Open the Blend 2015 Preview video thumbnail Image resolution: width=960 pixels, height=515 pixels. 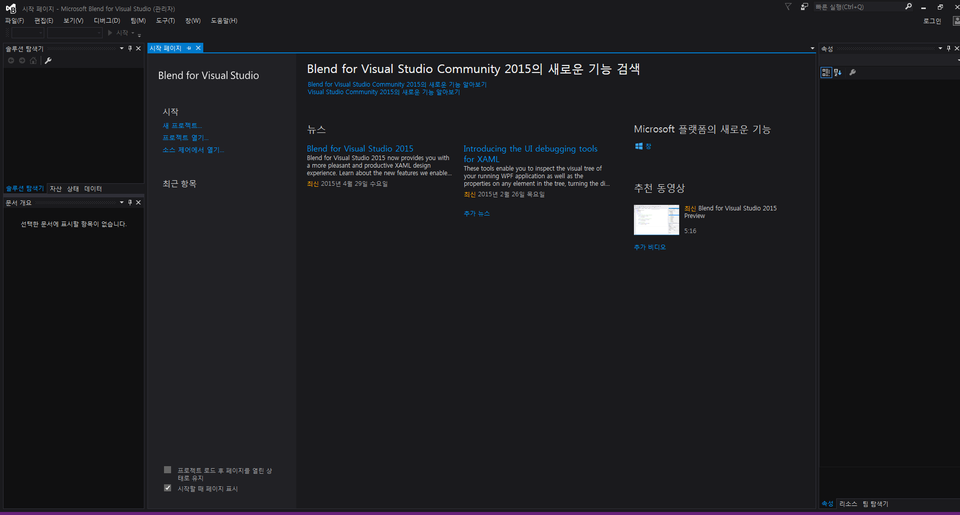click(656, 220)
